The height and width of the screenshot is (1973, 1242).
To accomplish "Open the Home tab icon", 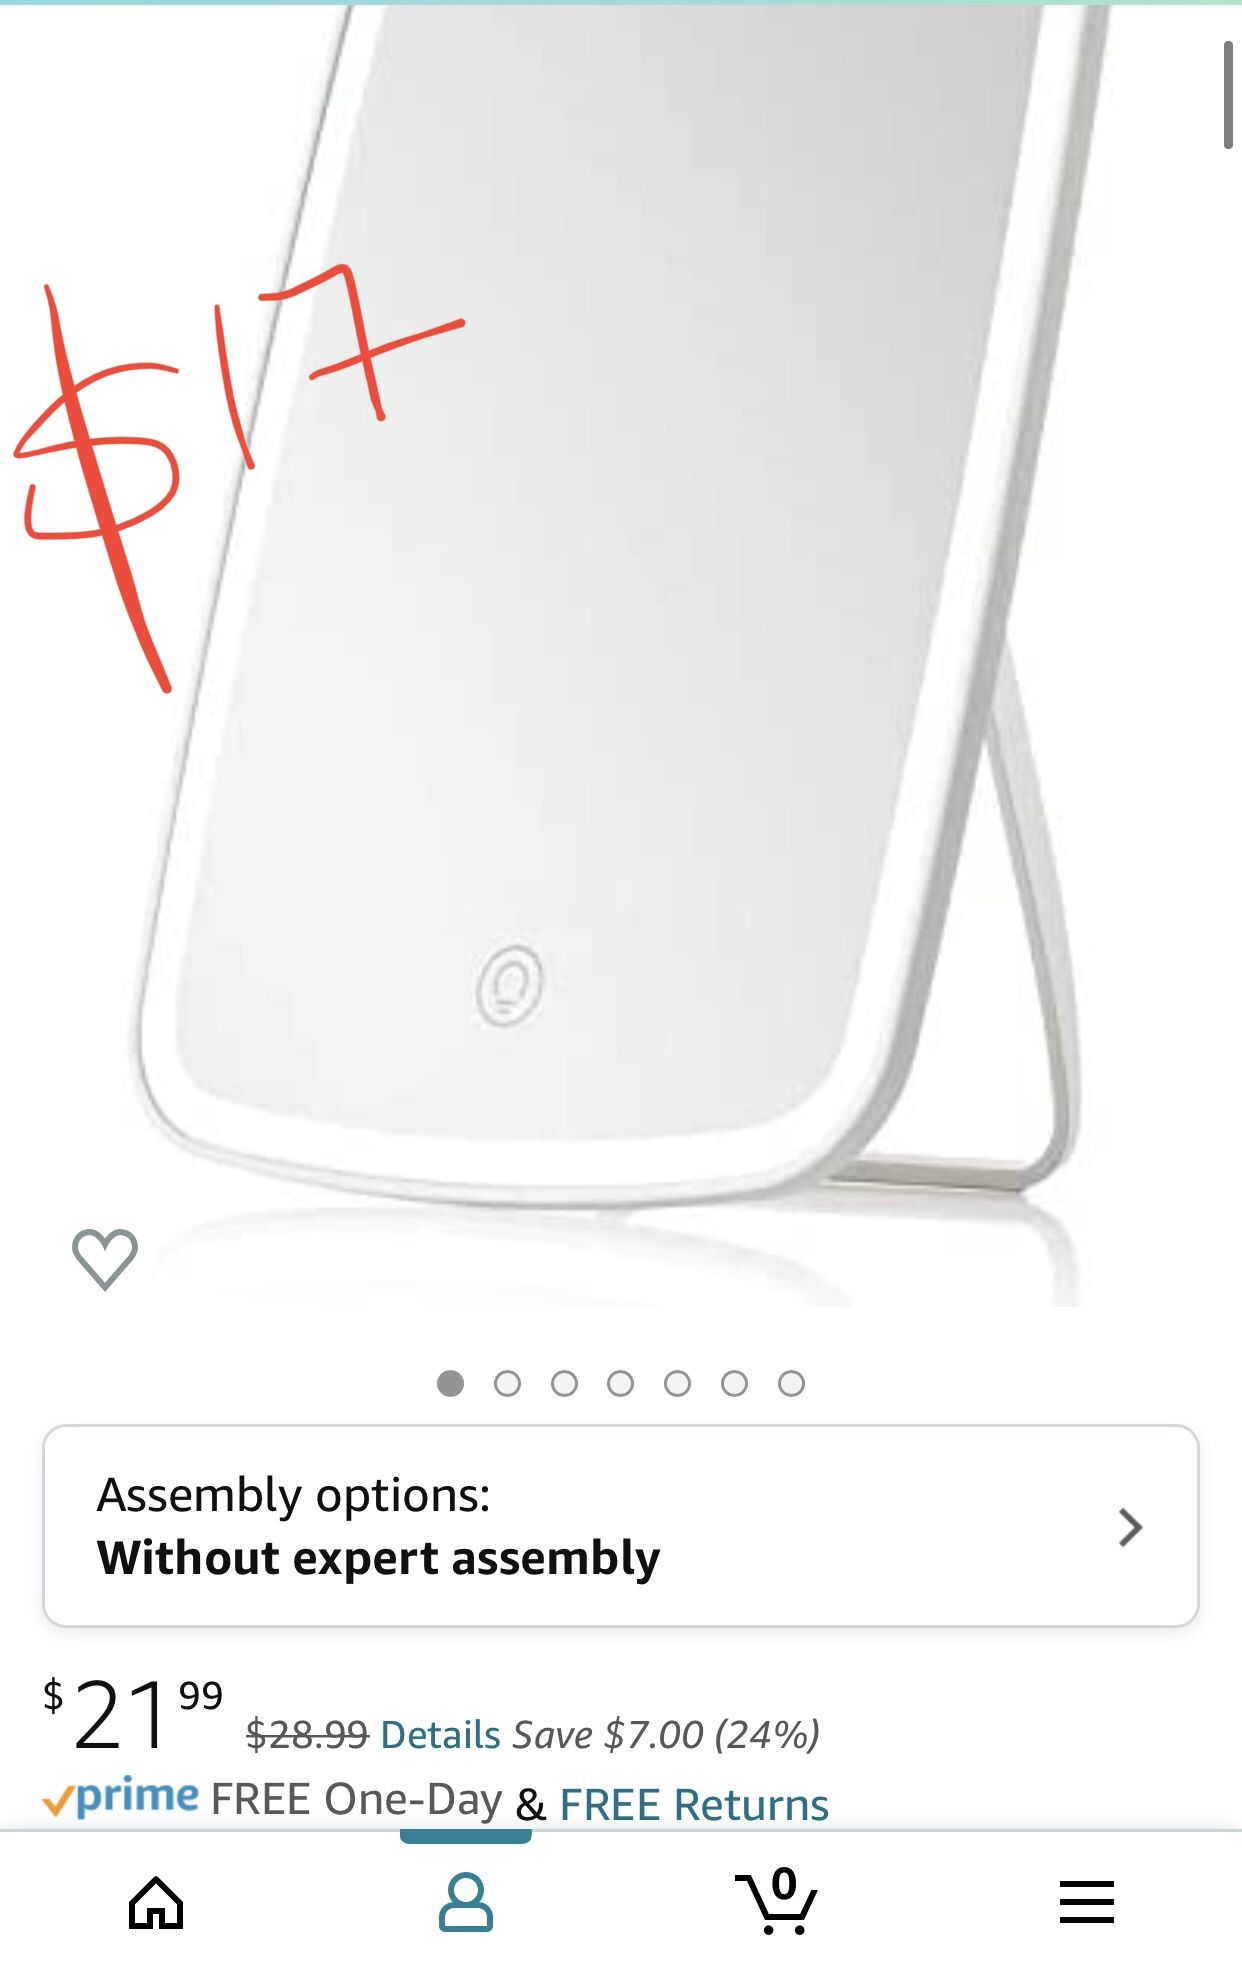I will tap(156, 1902).
